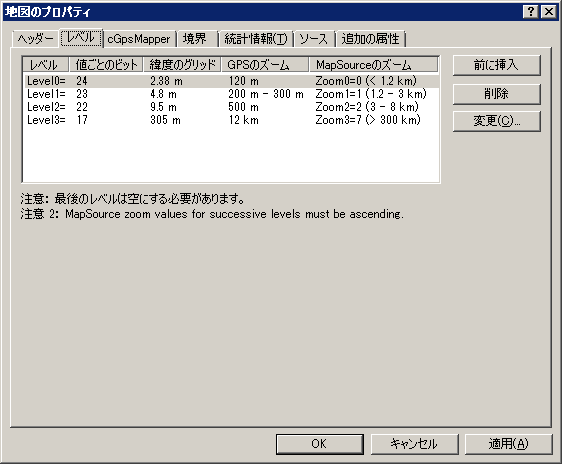Viewport: 562px width, 464px height.
Task: Click the 削除 button
Action: 496,94
